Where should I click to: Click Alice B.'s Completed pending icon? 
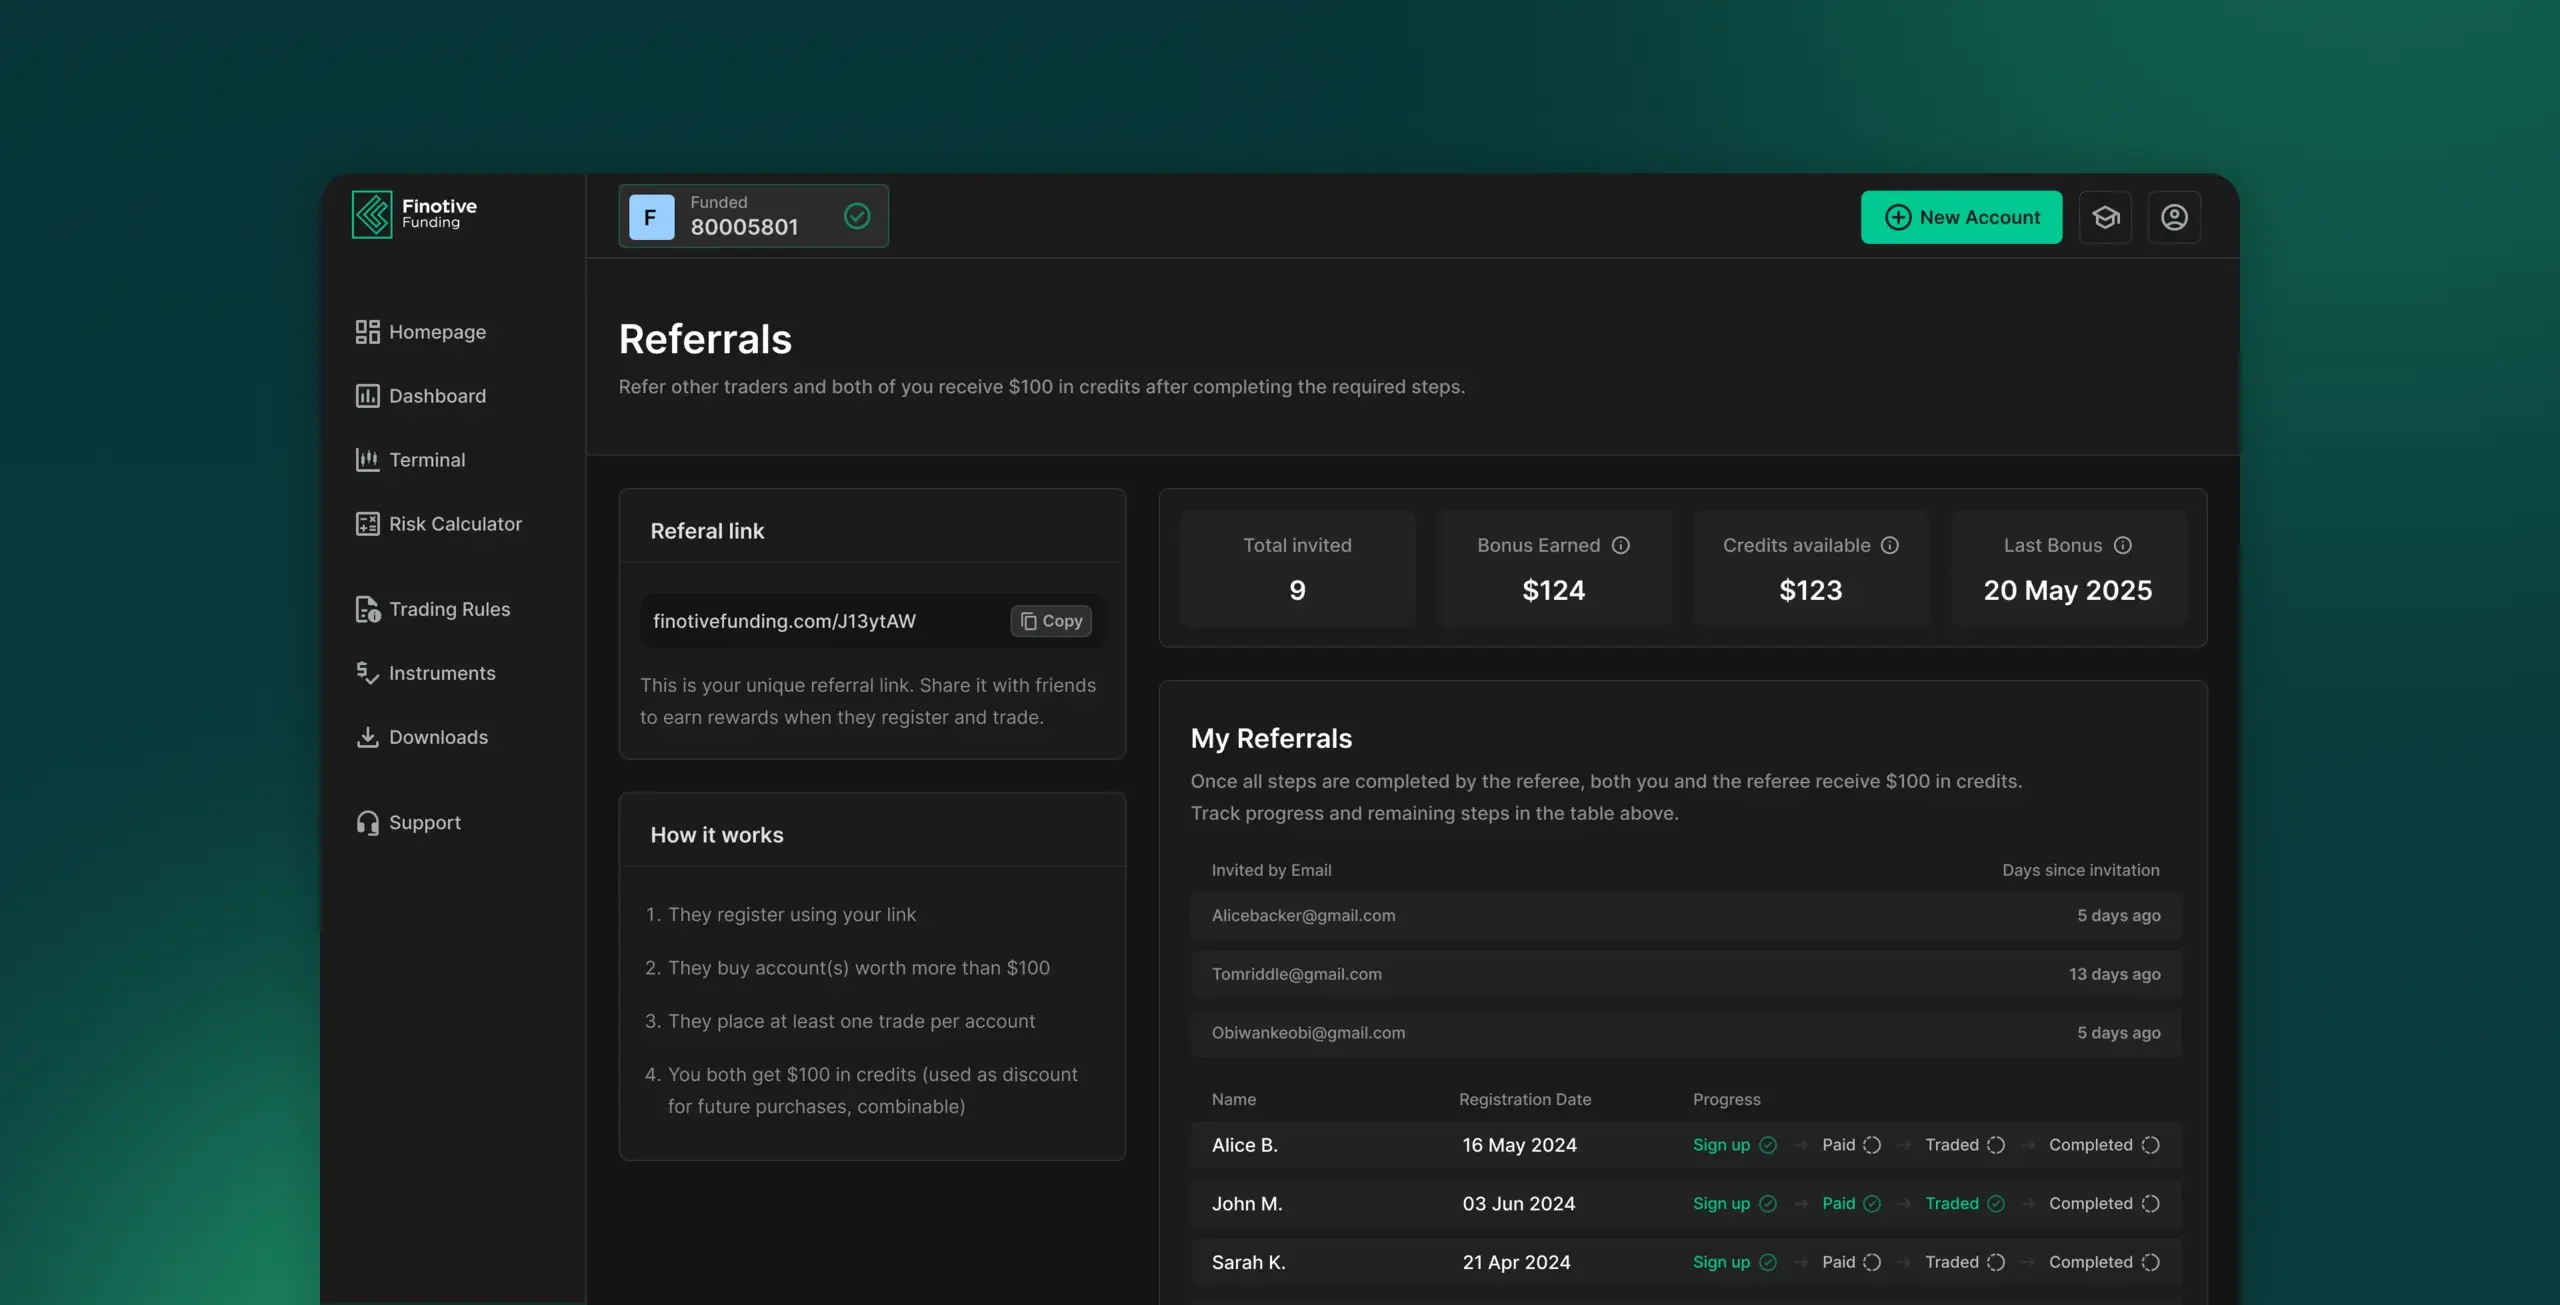click(x=2151, y=1145)
